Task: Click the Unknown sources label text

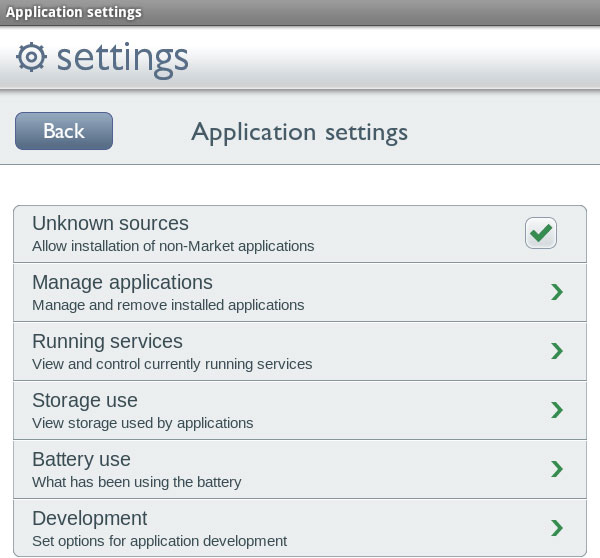Action: (110, 223)
